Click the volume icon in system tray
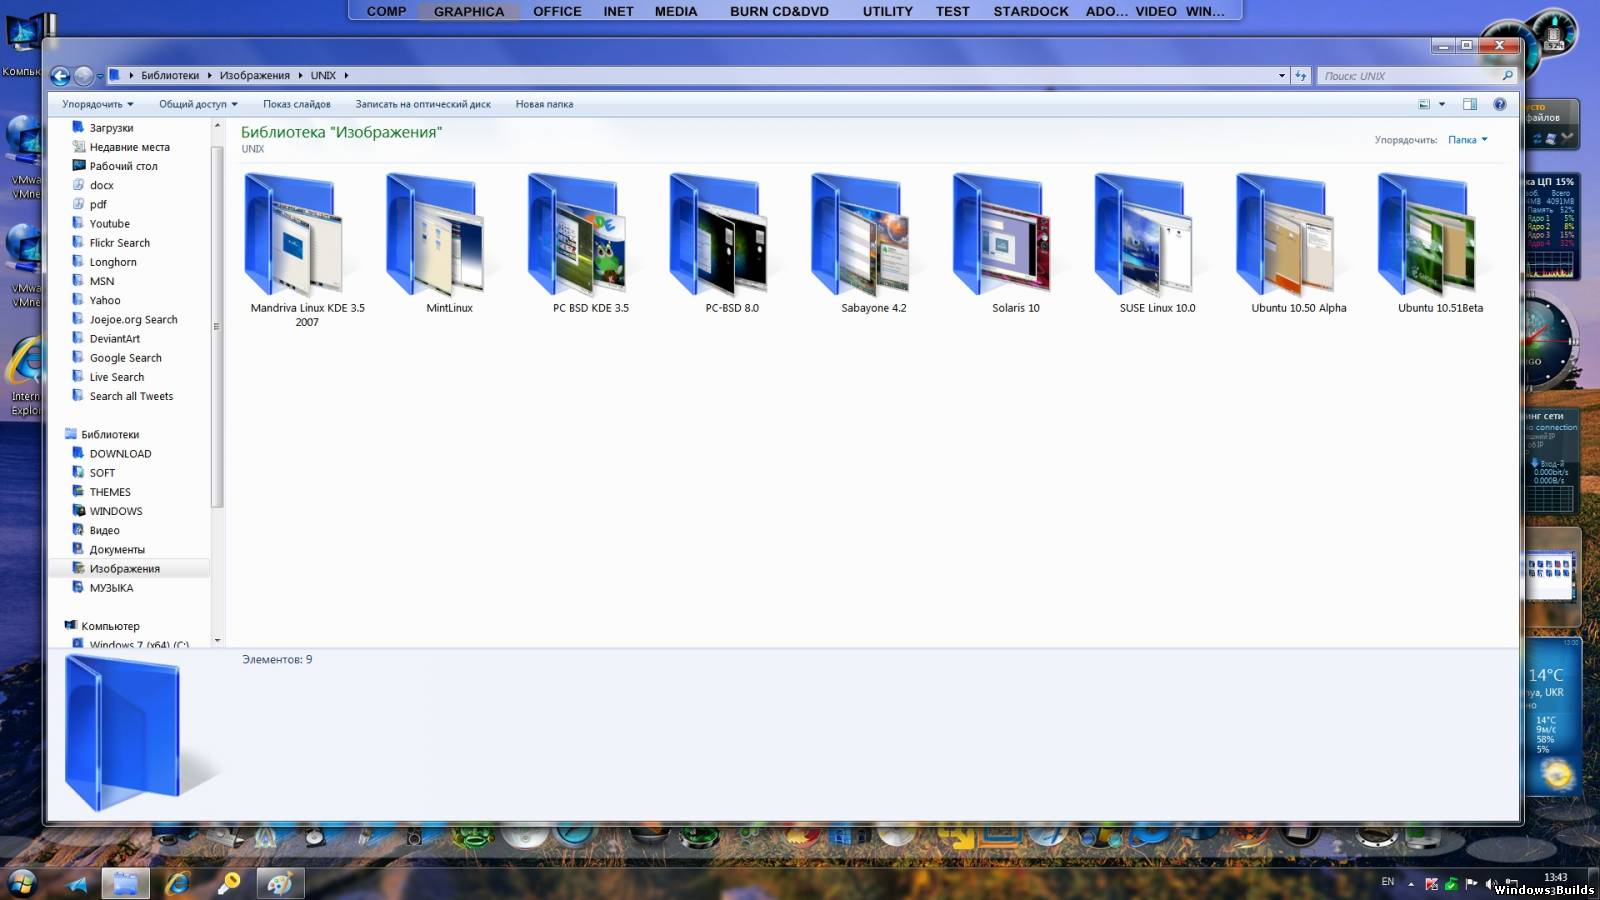The width and height of the screenshot is (1600, 900). tap(1489, 884)
